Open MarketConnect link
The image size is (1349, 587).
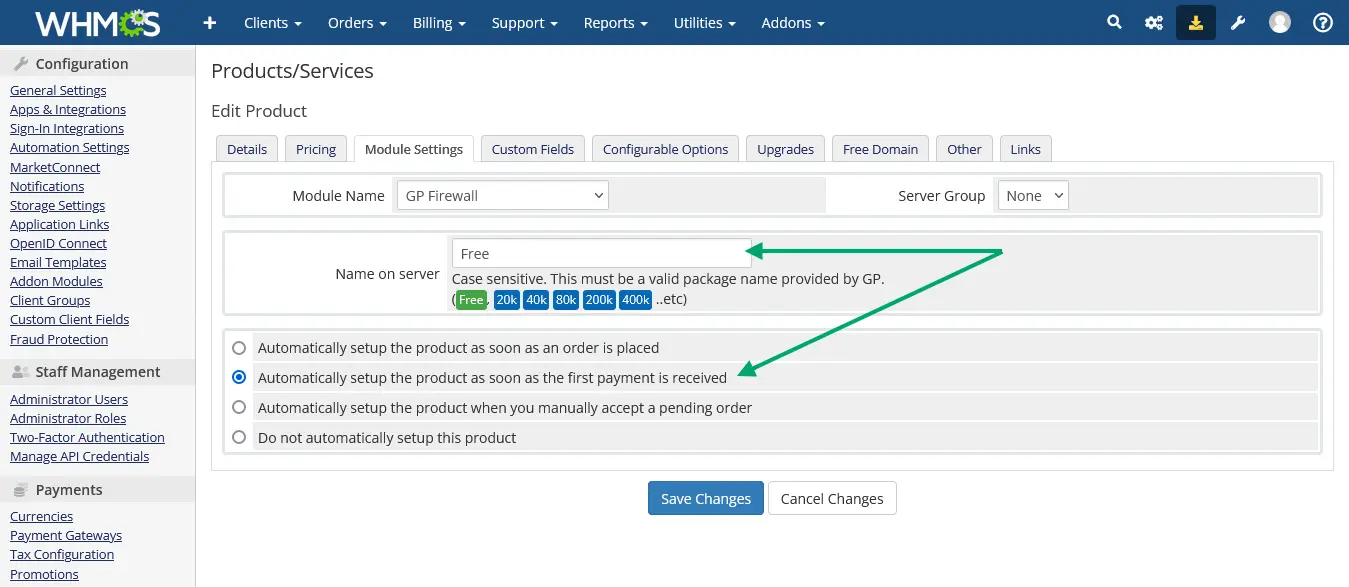[x=55, y=167]
